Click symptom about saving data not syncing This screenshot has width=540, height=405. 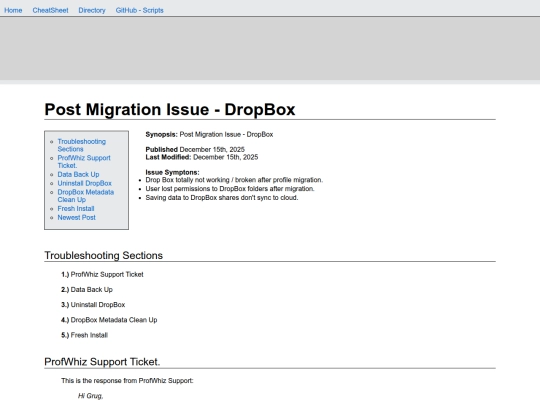tap(222, 198)
